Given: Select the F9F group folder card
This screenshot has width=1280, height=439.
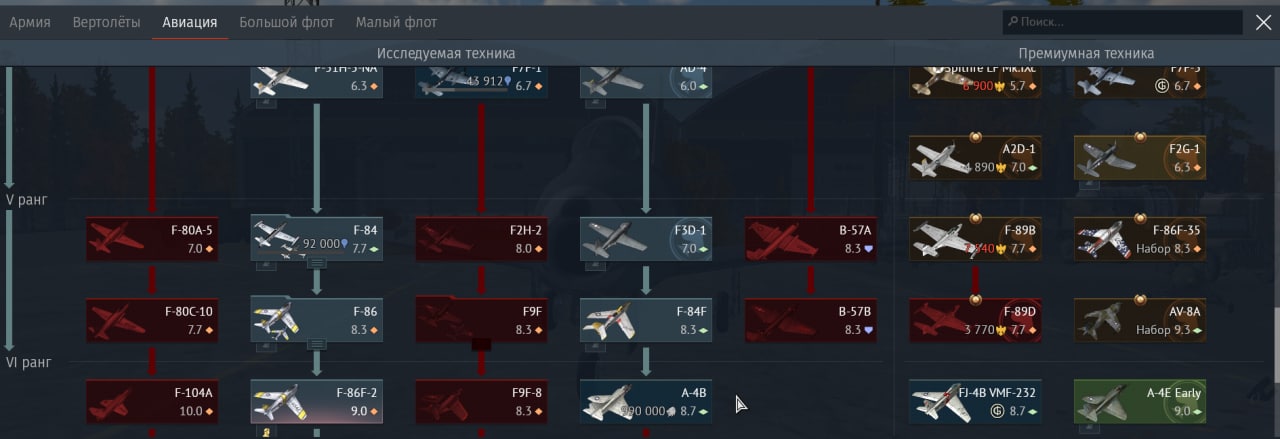Looking at the screenshot, I should (481, 320).
